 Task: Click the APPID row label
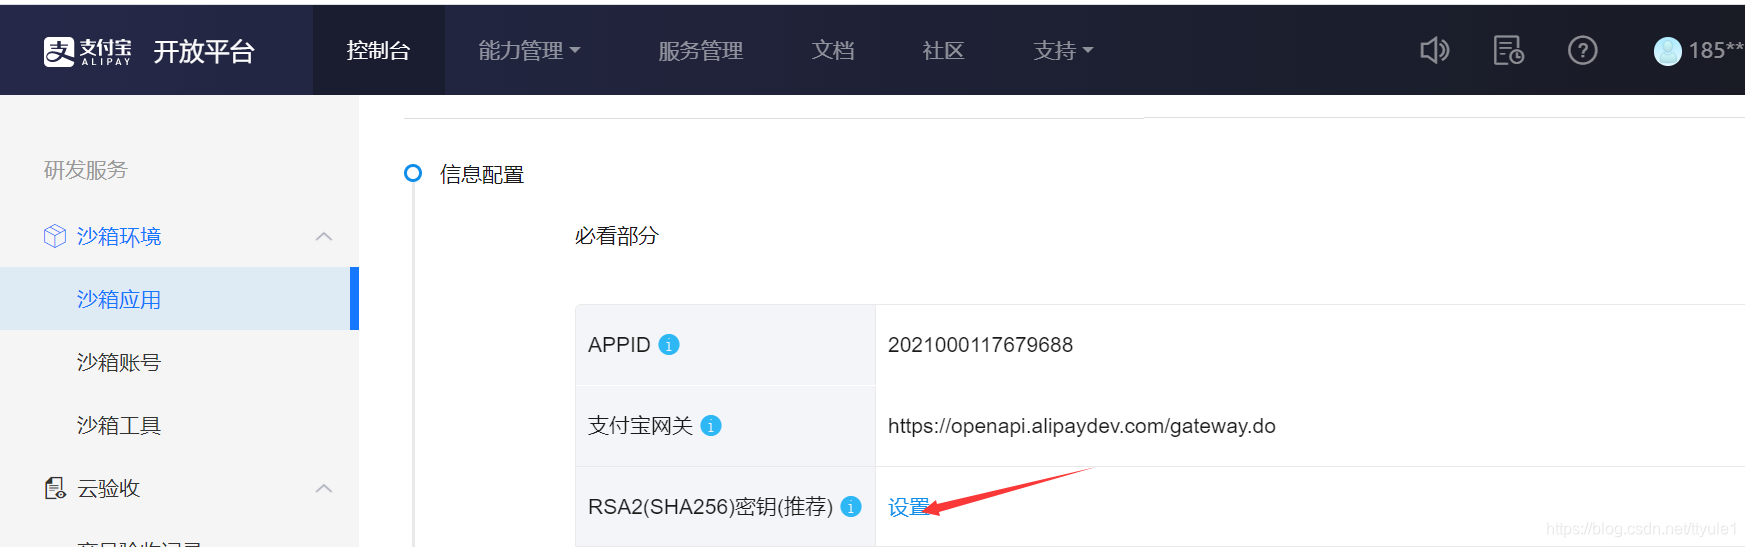click(619, 345)
